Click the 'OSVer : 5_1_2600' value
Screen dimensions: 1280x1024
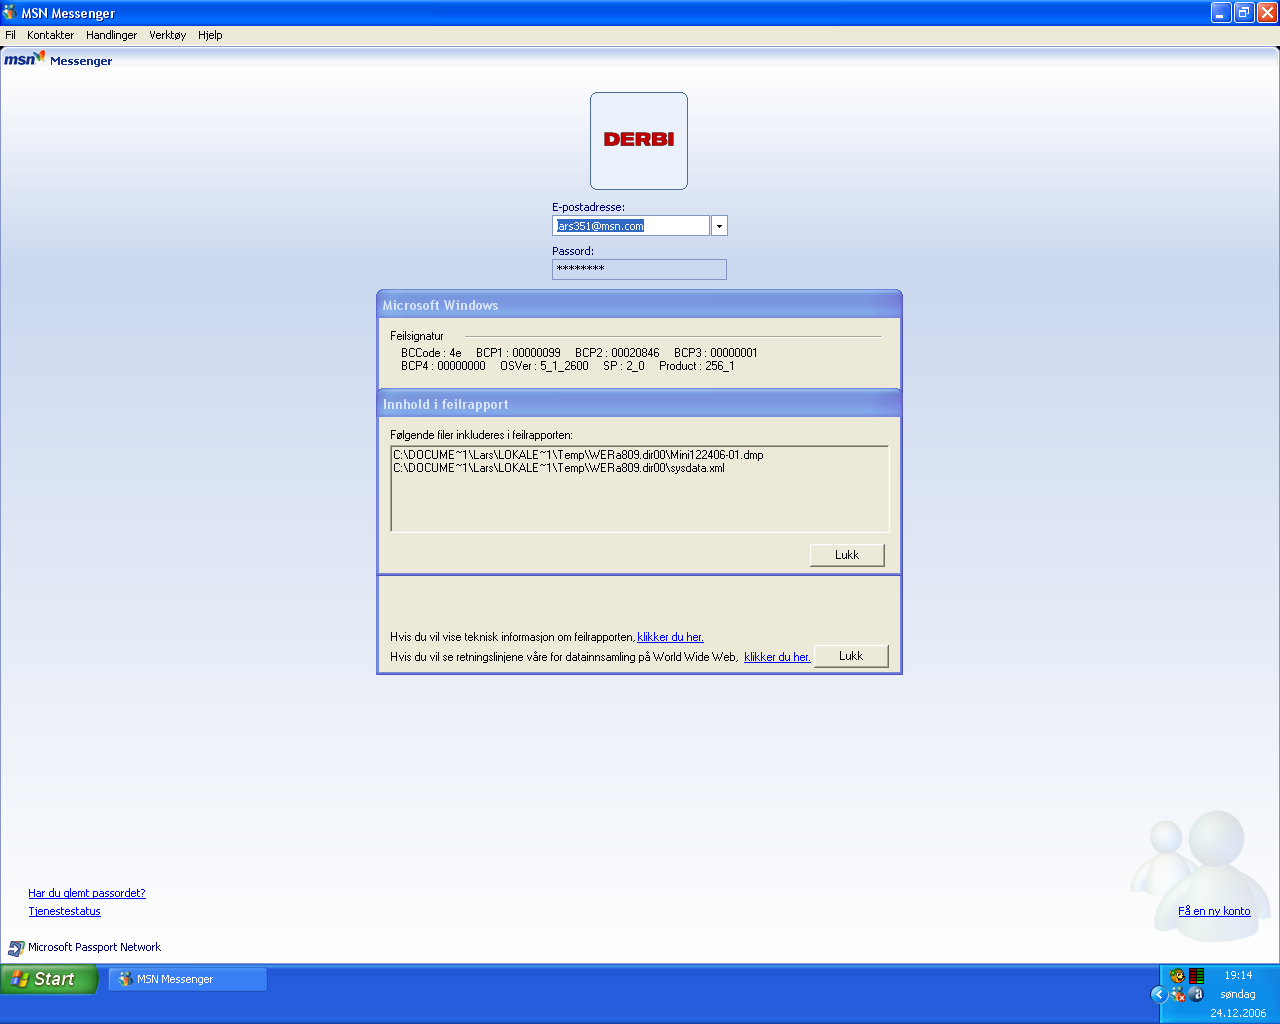tap(544, 366)
